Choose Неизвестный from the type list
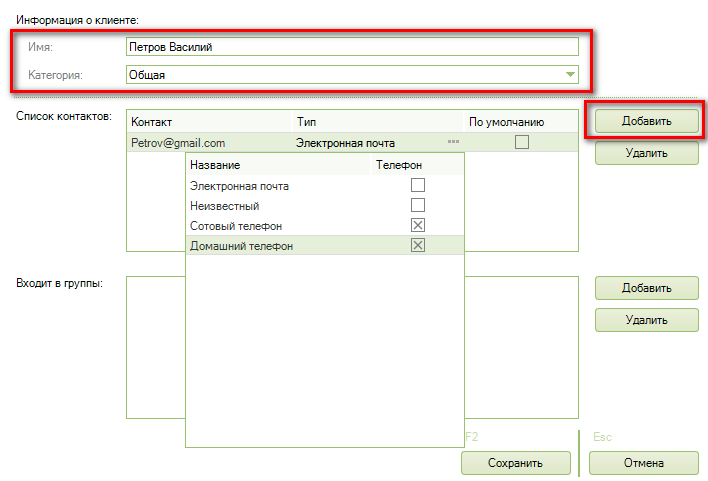708x481 pixels. point(226,206)
